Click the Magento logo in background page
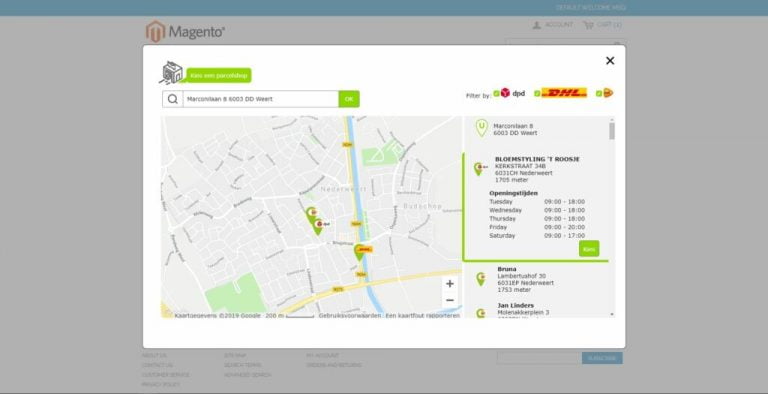Image resolution: width=768 pixels, height=394 pixels. (185, 31)
